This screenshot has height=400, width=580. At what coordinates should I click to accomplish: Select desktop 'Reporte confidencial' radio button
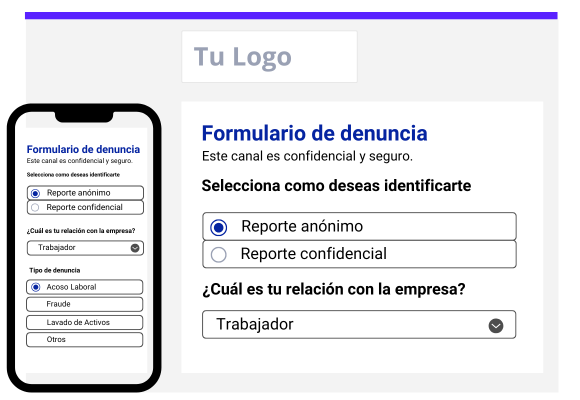(218, 255)
